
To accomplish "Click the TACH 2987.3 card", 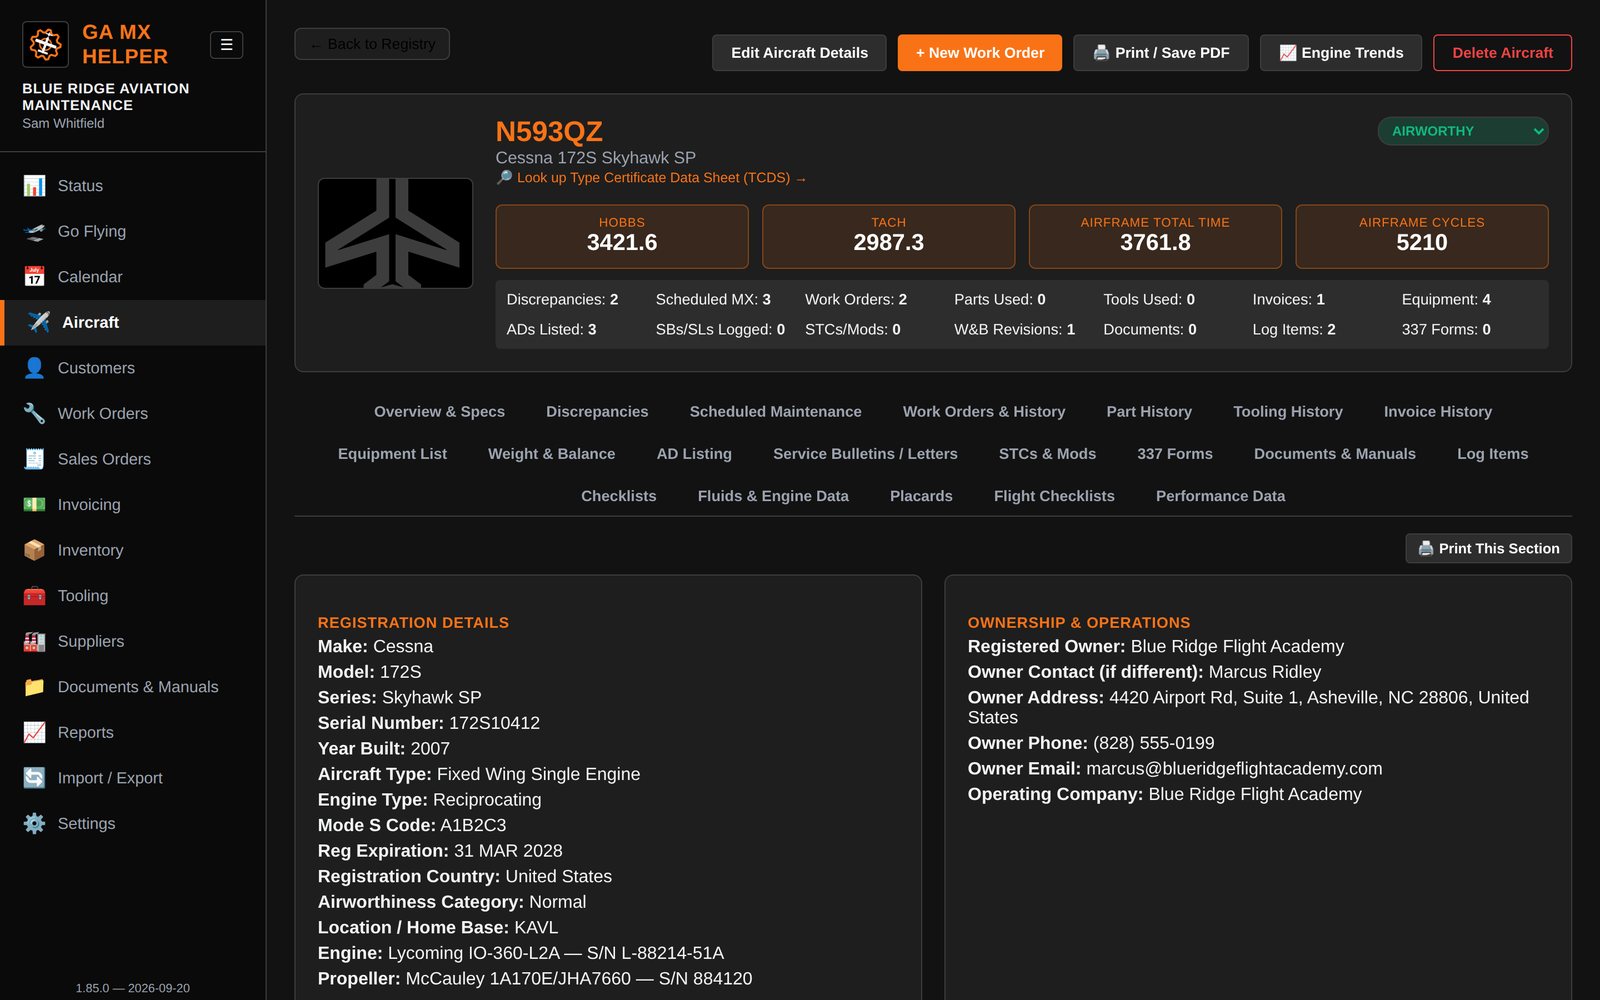I will pos(888,236).
